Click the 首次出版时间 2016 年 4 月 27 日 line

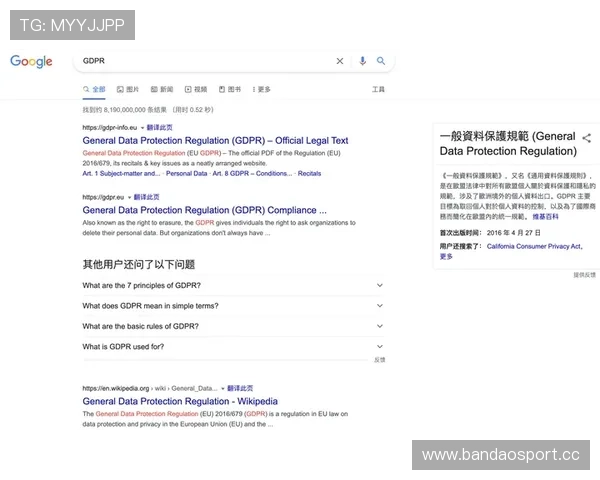(490, 233)
